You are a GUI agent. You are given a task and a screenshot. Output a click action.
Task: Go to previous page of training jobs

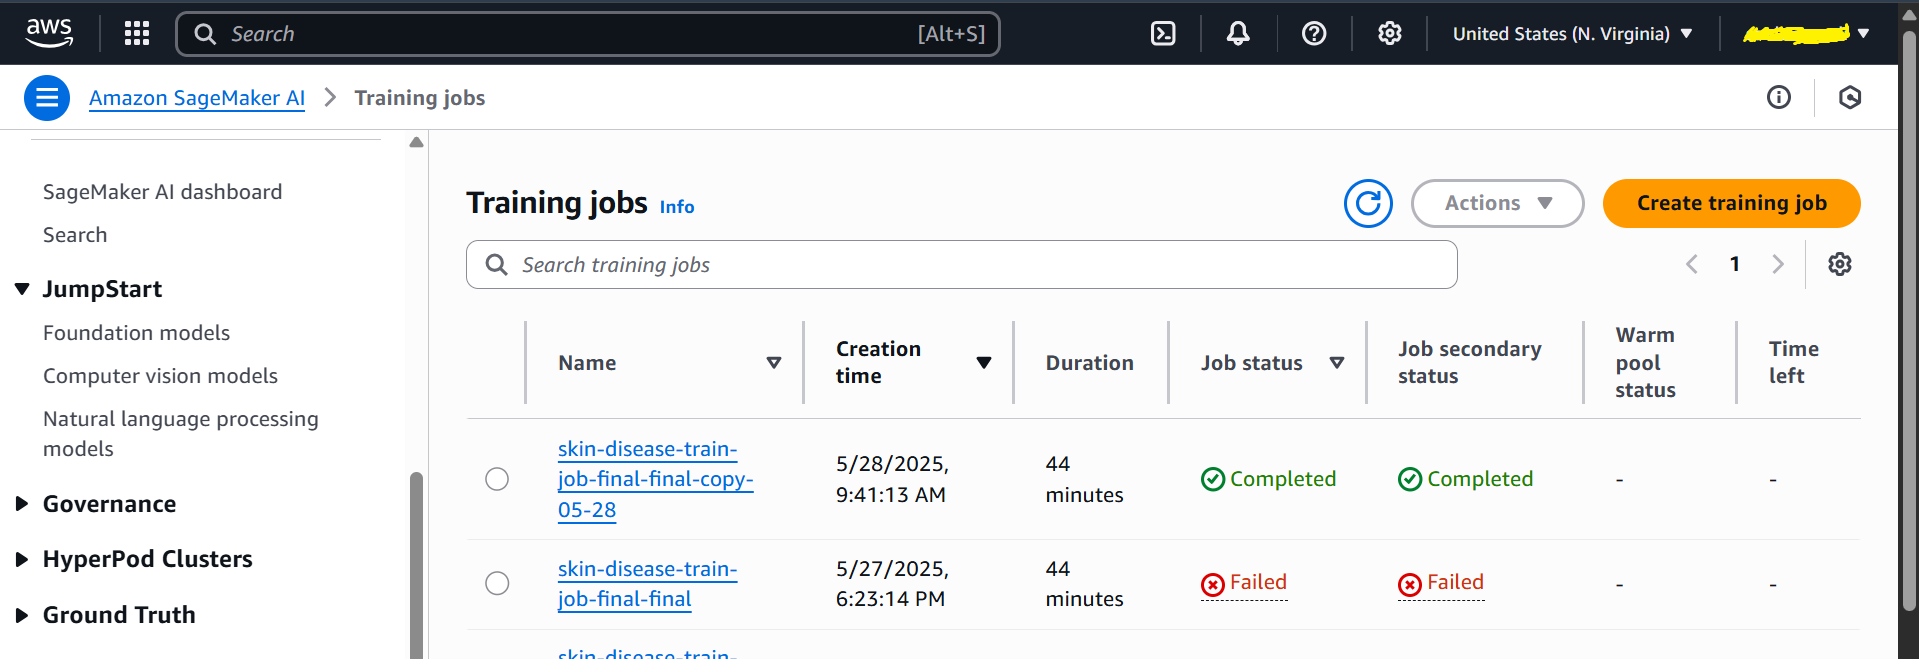(x=1692, y=264)
